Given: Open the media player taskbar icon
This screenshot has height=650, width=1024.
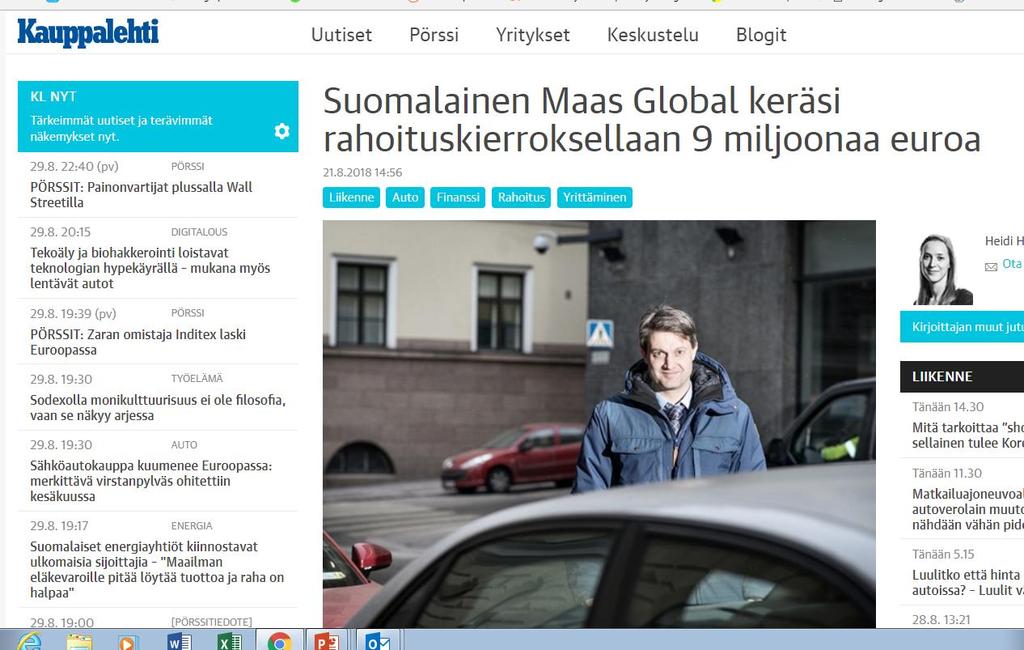Looking at the screenshot, I should point(128,642).
